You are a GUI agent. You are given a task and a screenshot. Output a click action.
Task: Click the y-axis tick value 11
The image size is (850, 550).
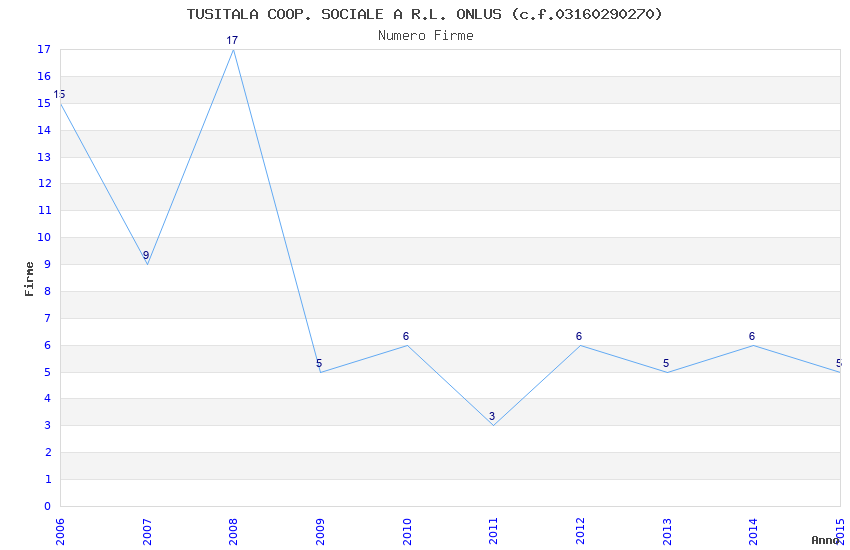(x=44, y=210)
